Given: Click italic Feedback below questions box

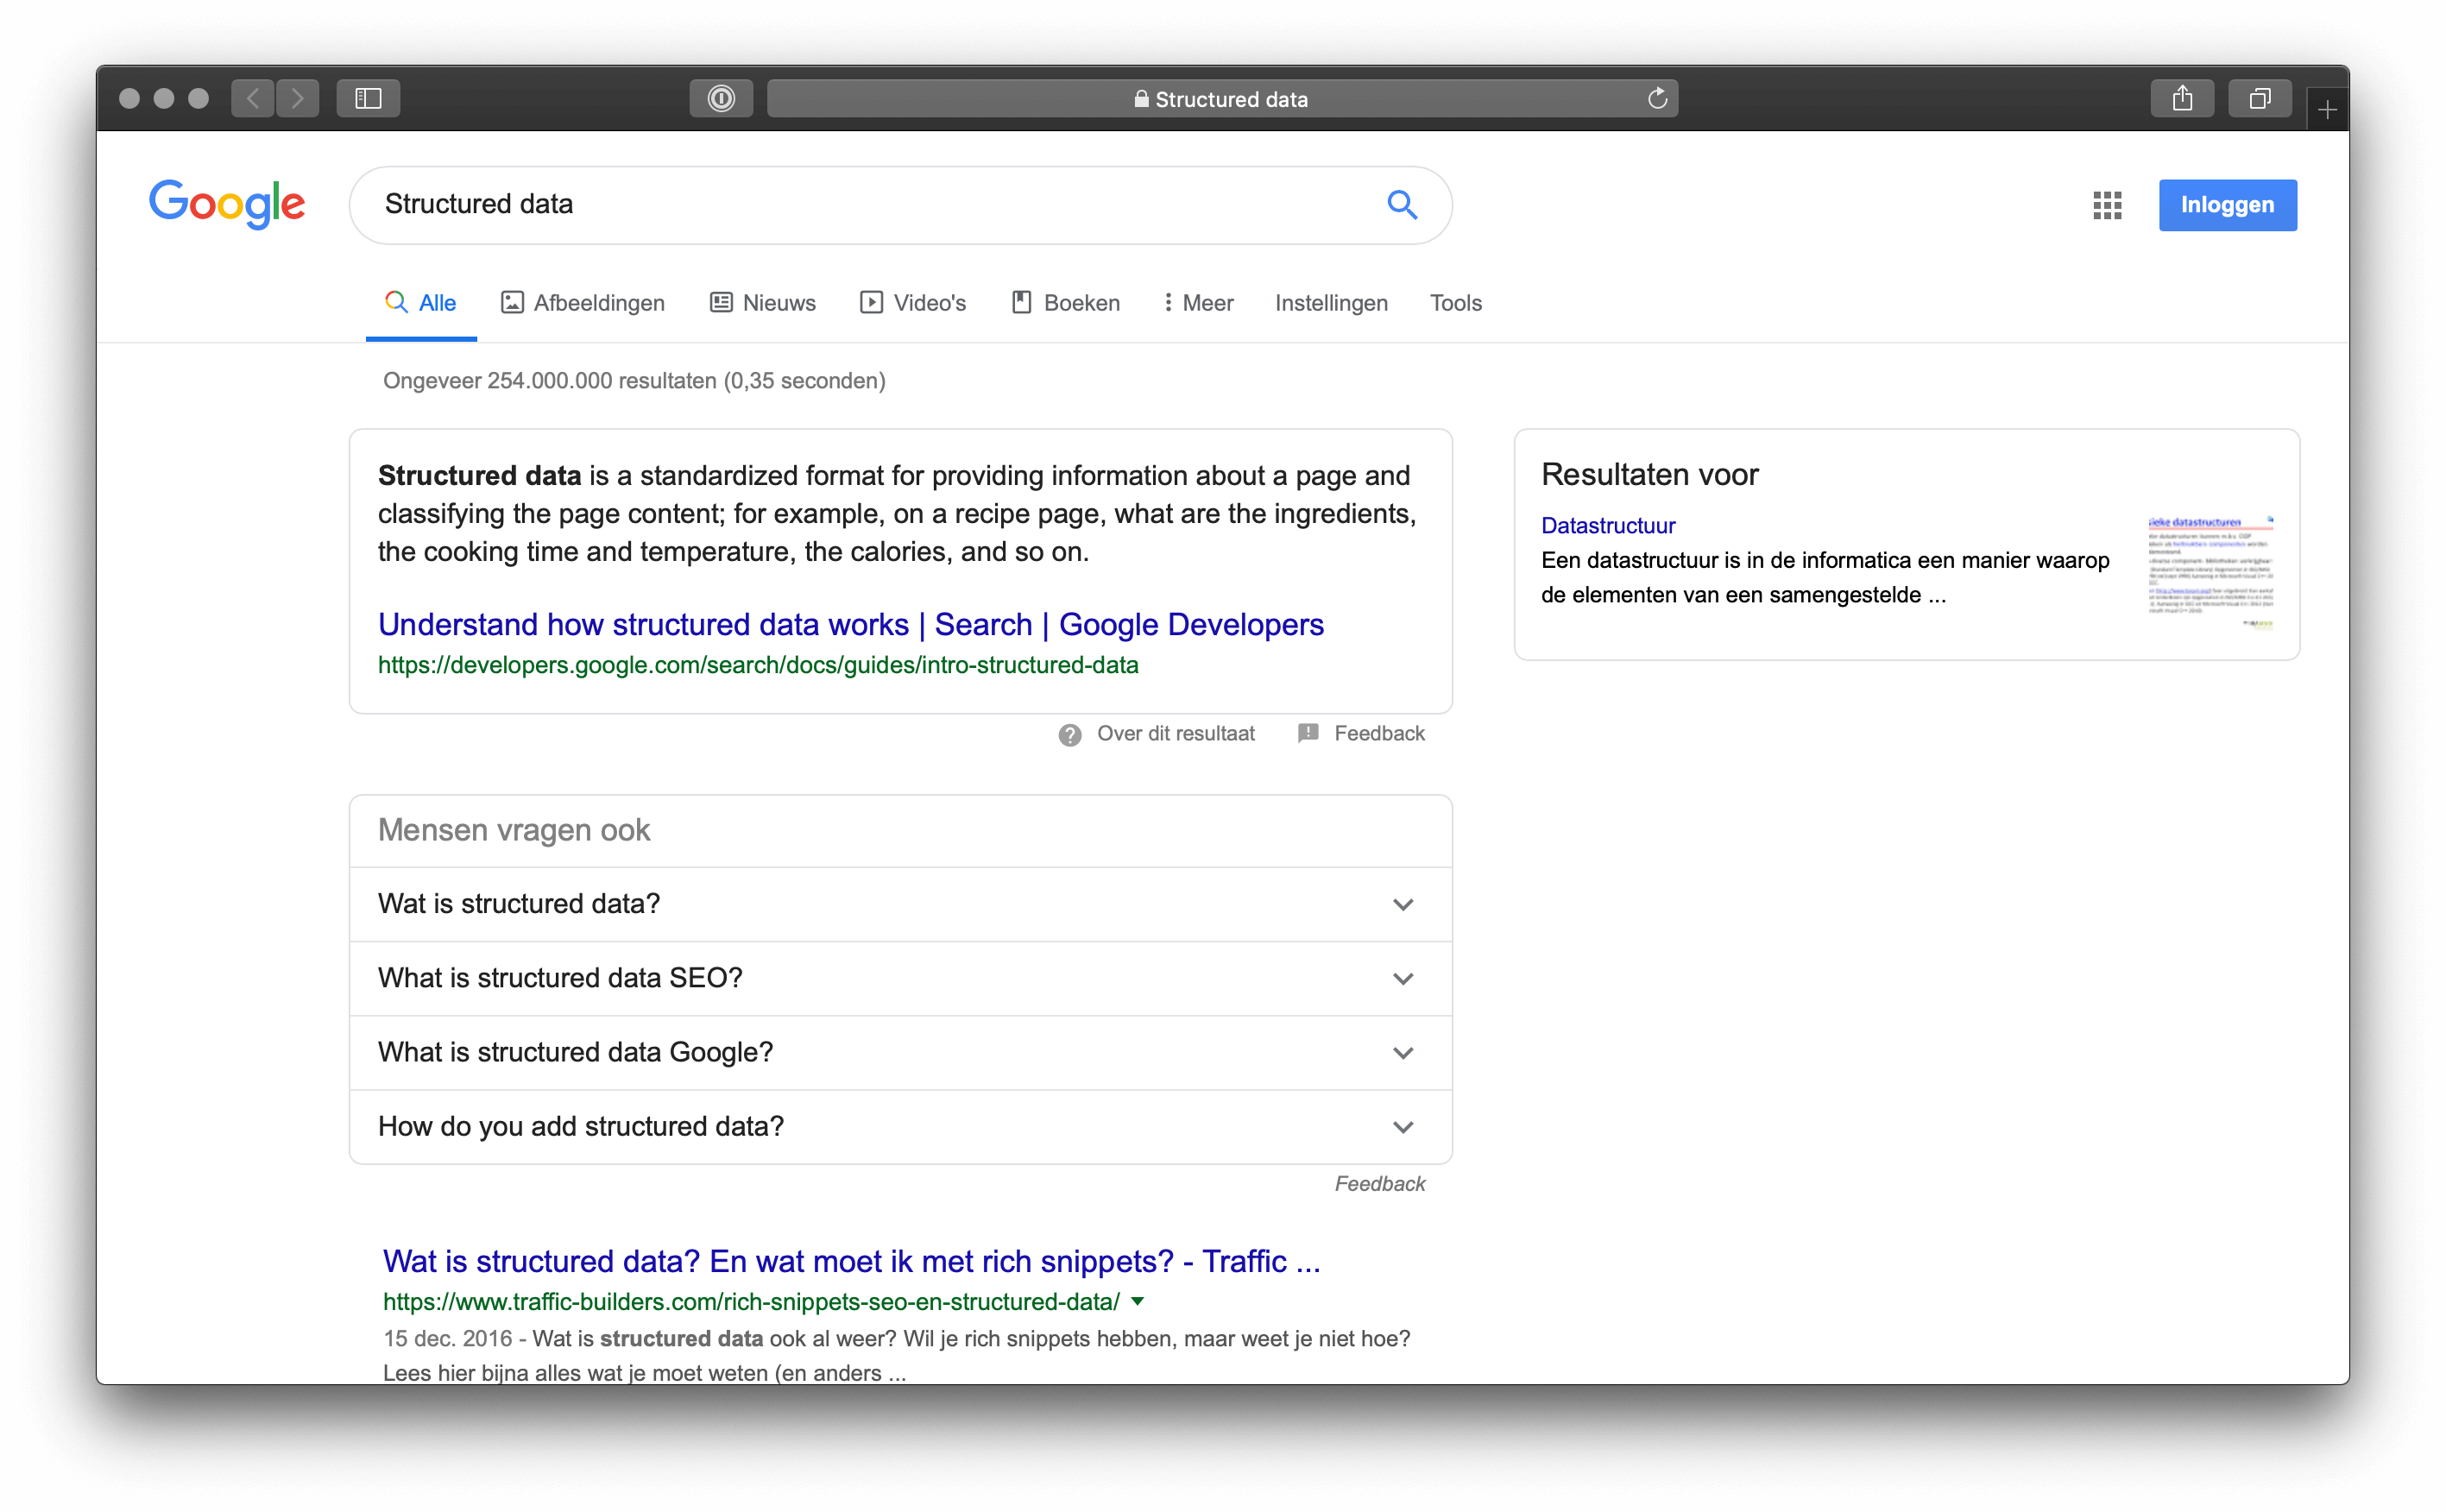Looking at the screenshot, I should click(1379, 1184).
